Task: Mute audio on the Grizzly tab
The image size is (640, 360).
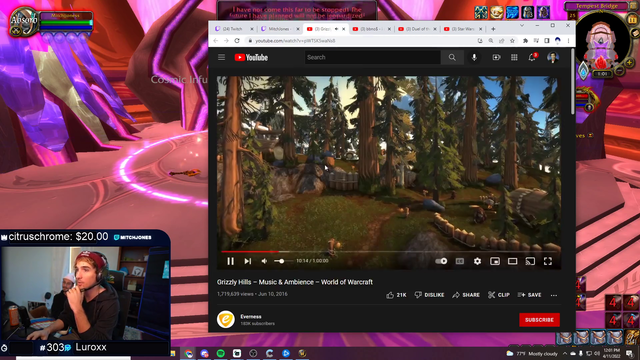Action: (336, 29)
